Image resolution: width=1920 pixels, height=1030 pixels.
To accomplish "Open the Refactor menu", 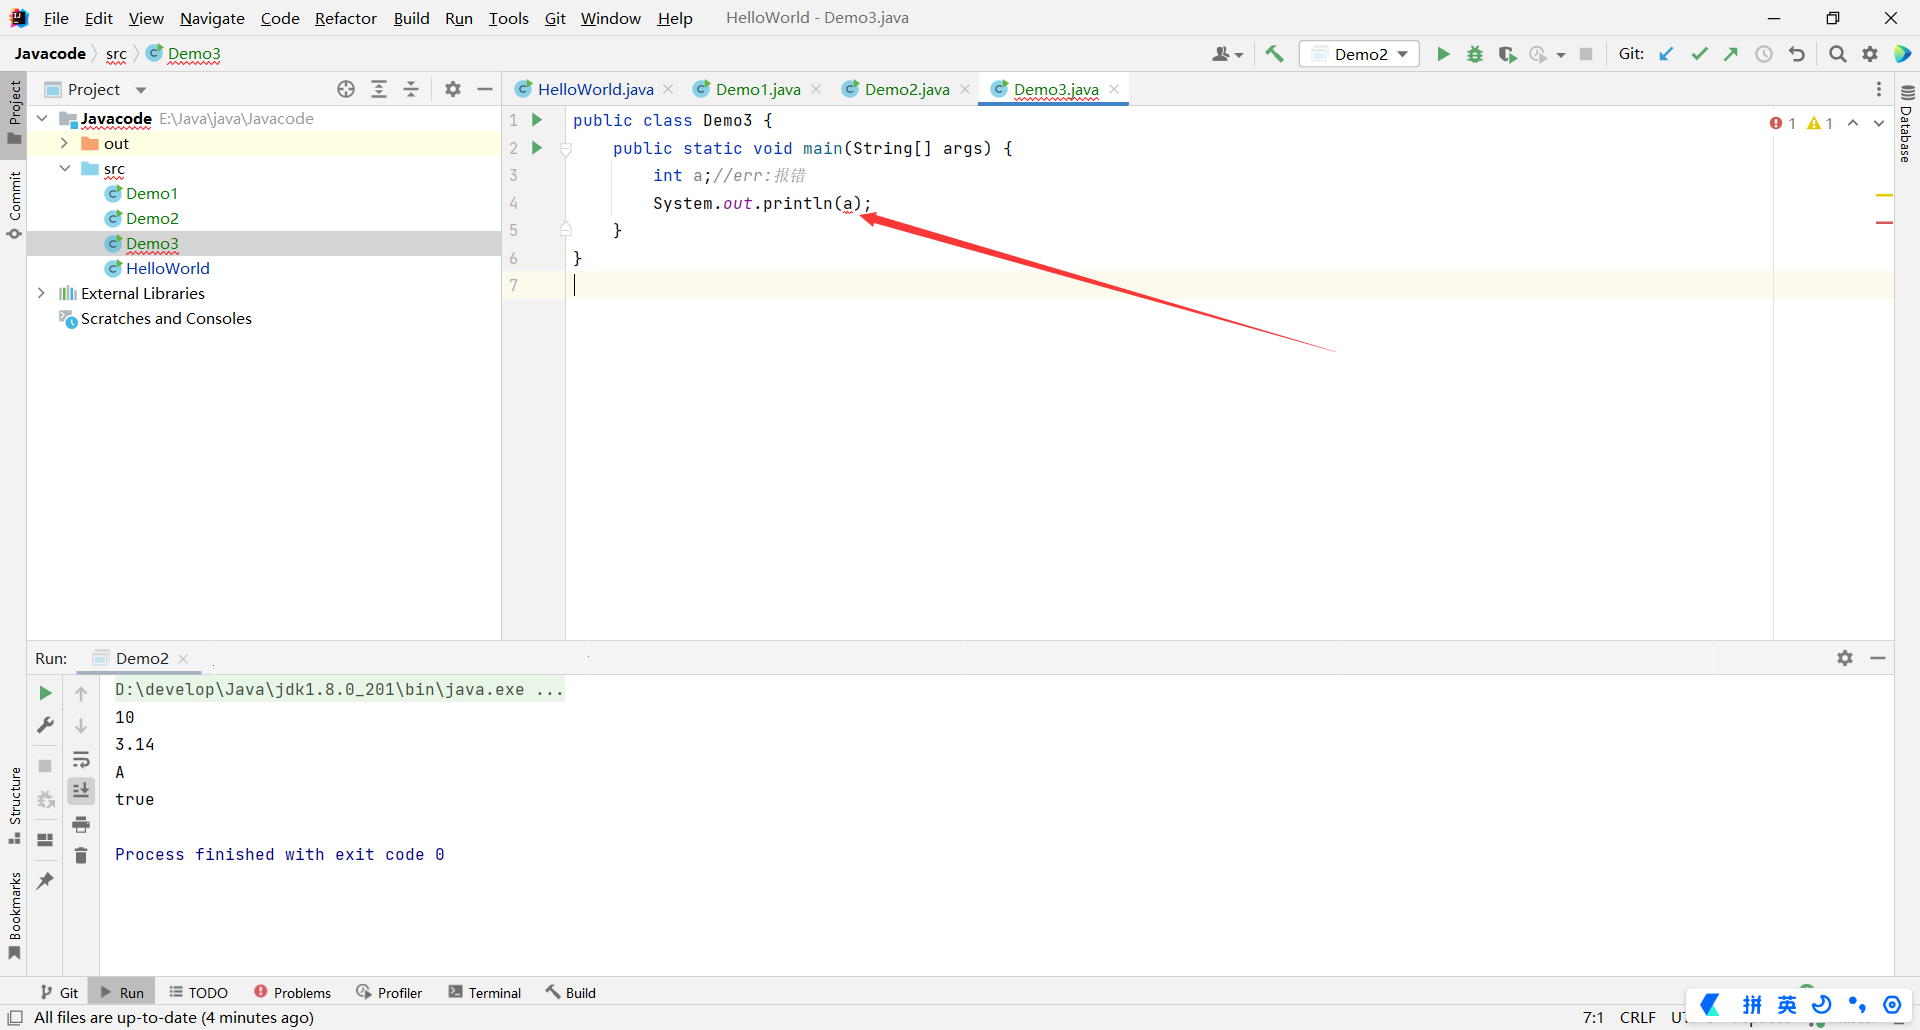I will coord(345,18).
